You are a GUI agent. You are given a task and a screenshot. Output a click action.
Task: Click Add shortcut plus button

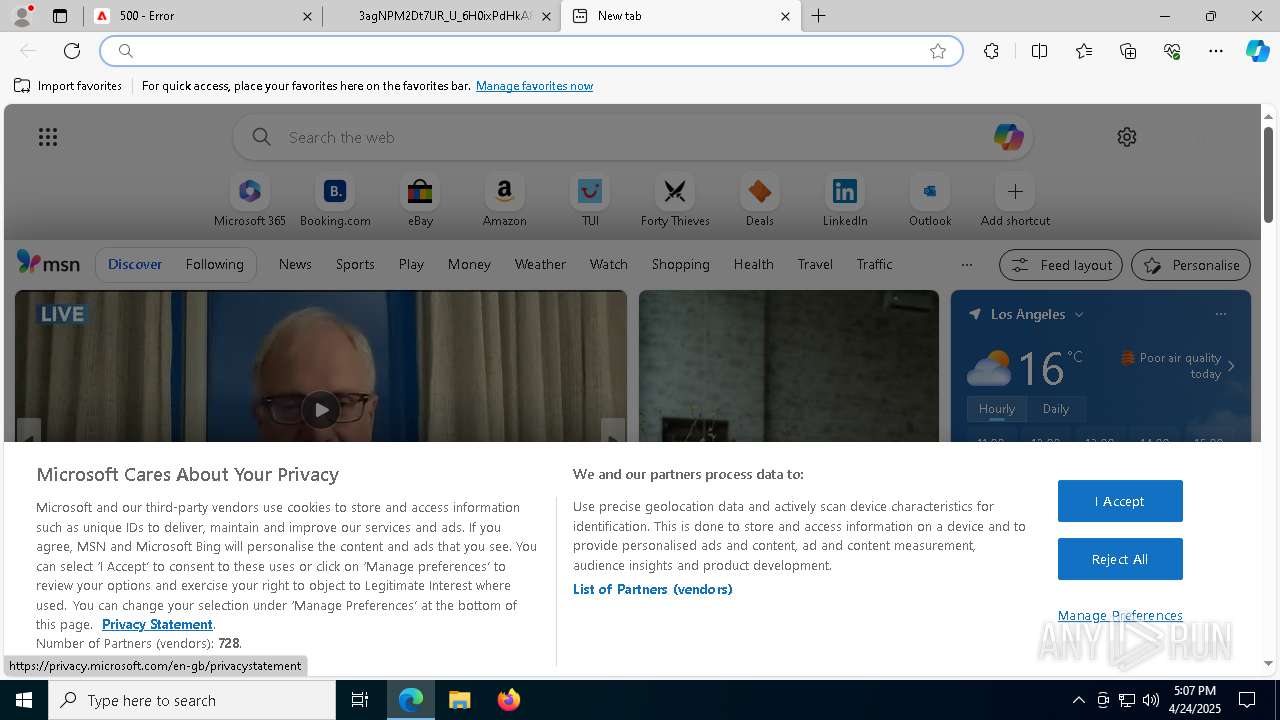point(1015,192)
